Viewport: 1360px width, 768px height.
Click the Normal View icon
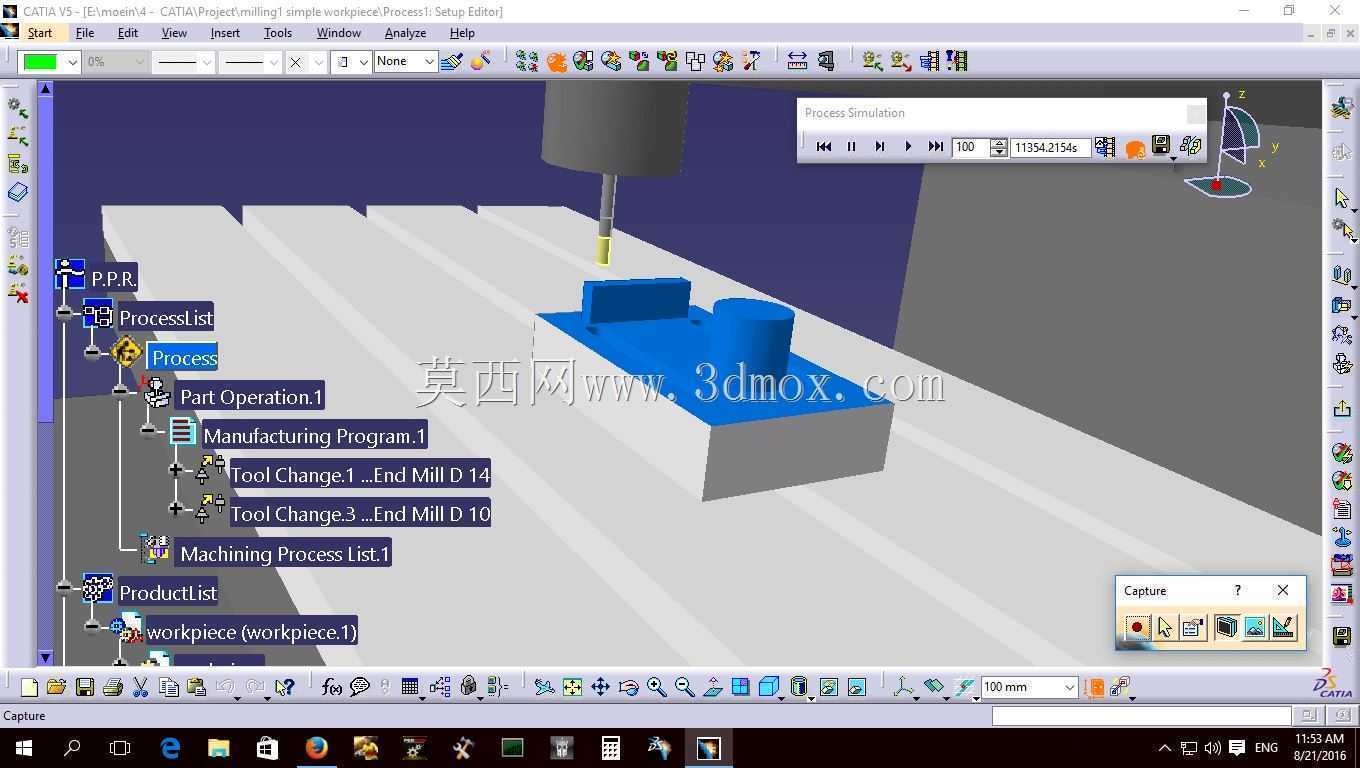tap(712, 687)
